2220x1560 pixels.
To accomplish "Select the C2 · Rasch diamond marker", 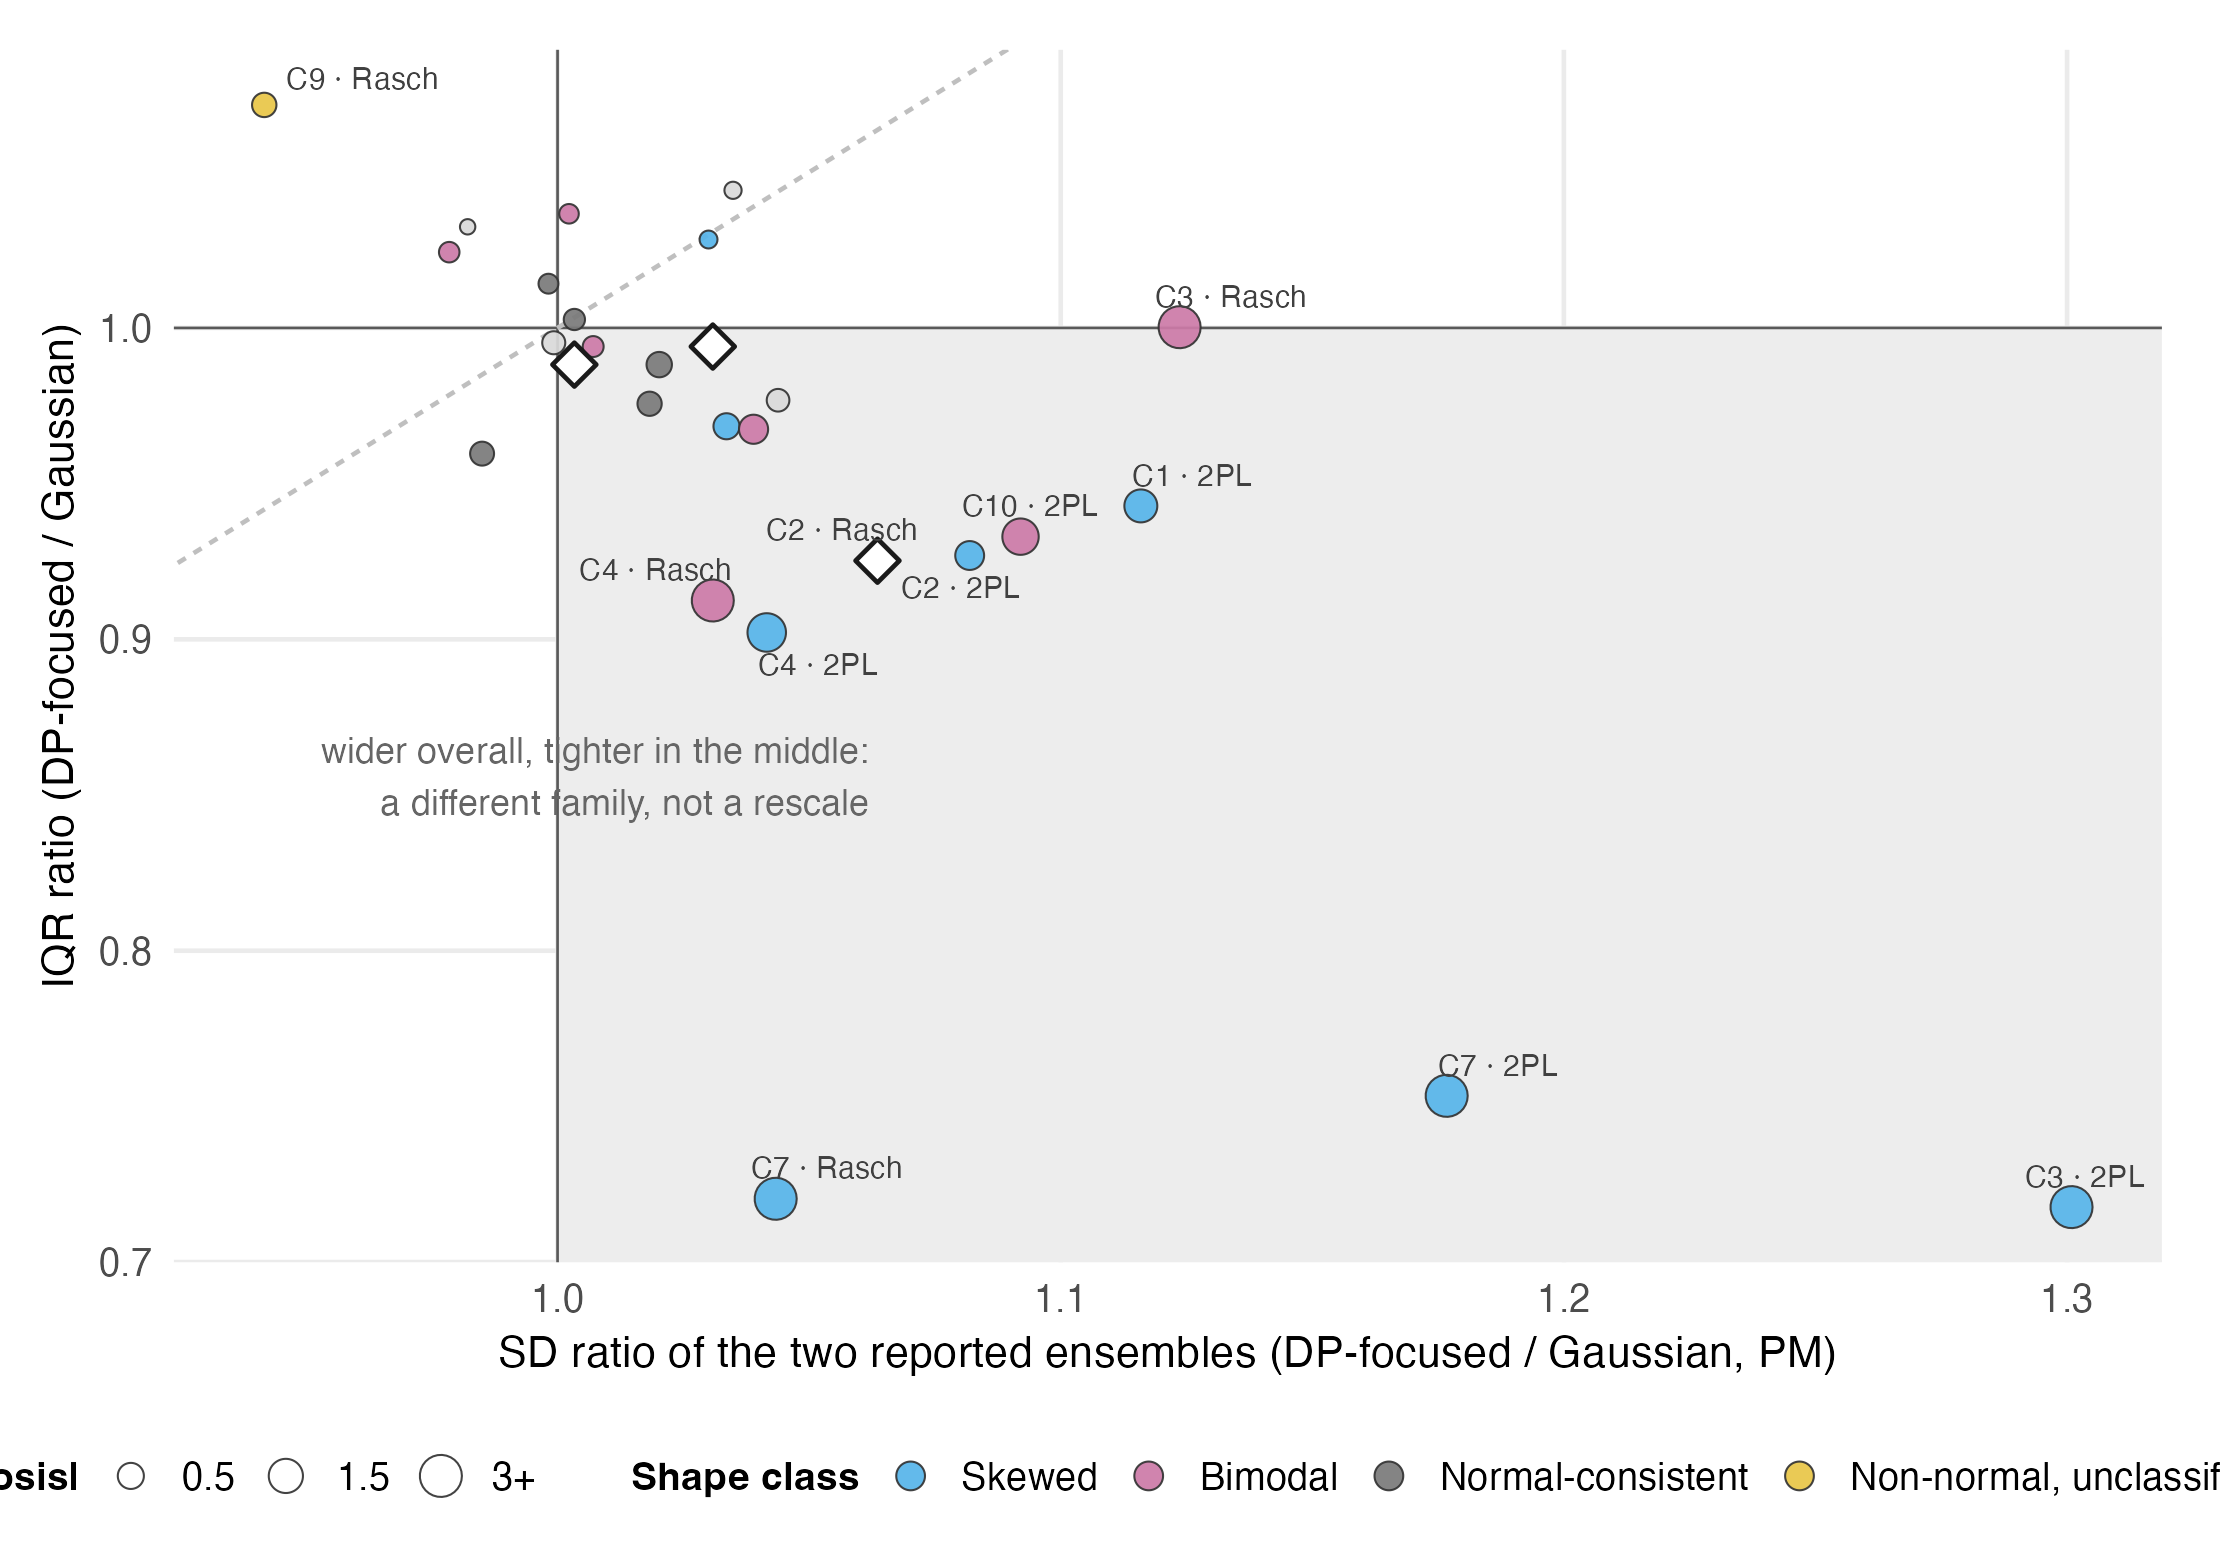I will click(x=877, y=561).
